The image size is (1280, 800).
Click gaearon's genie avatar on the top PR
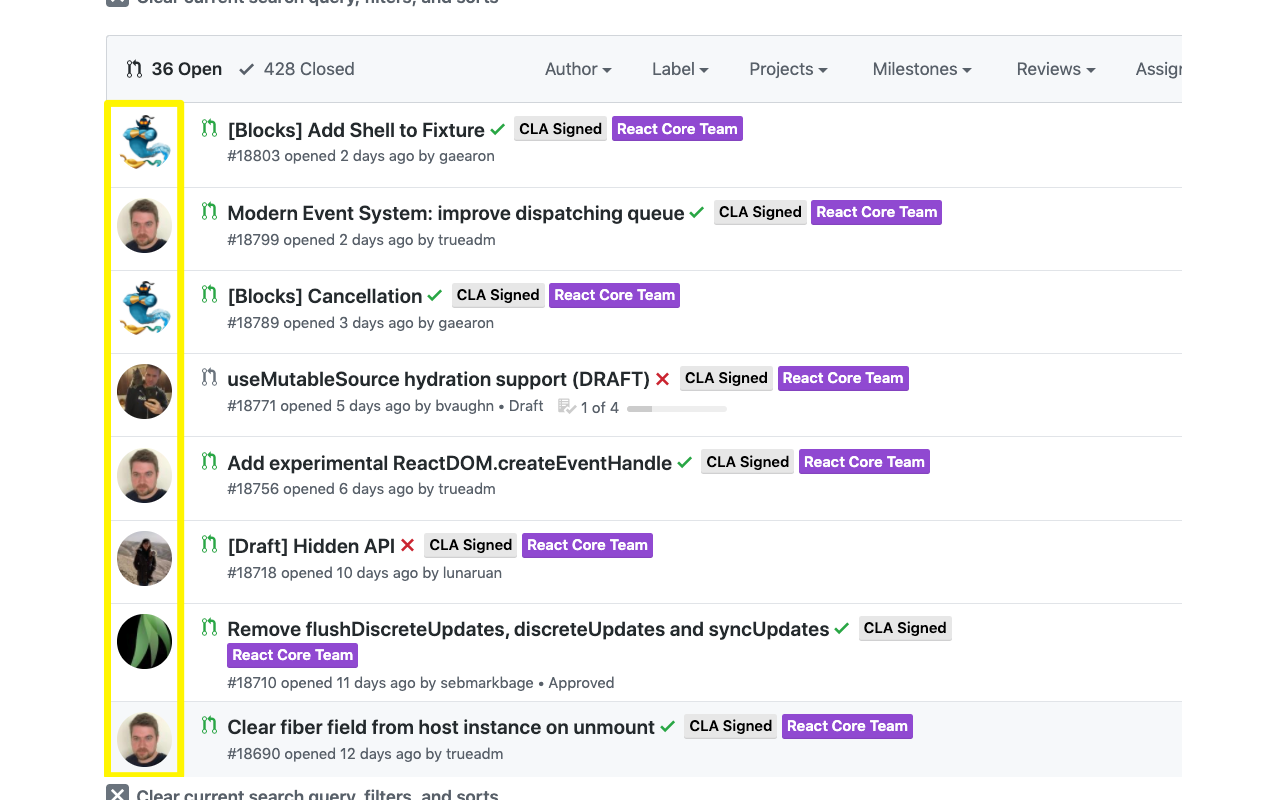[144, 142]
